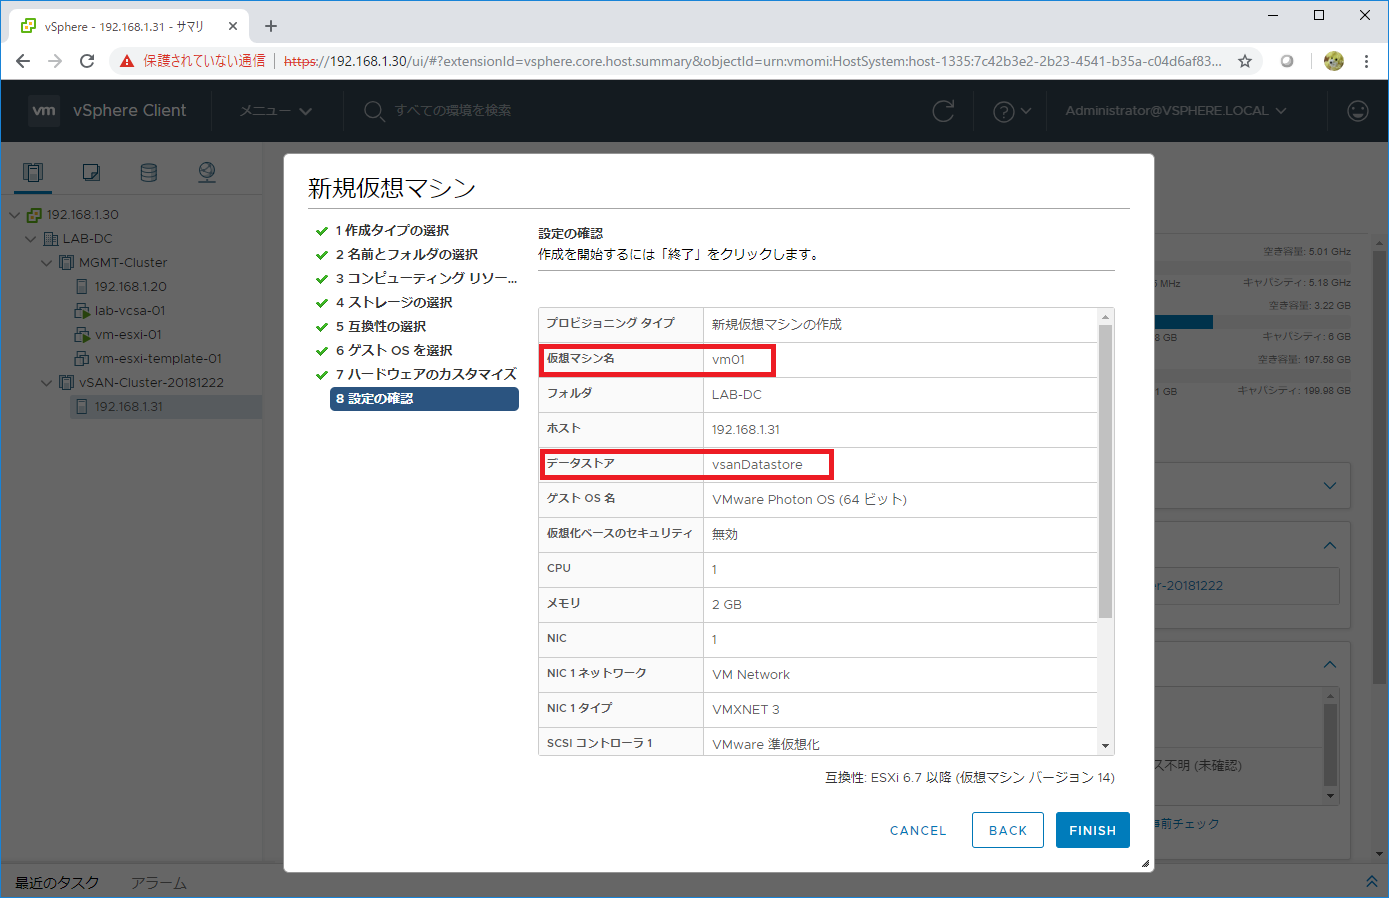Click the browser address bar URL
Screen dimensions: 1389x898
752,61
